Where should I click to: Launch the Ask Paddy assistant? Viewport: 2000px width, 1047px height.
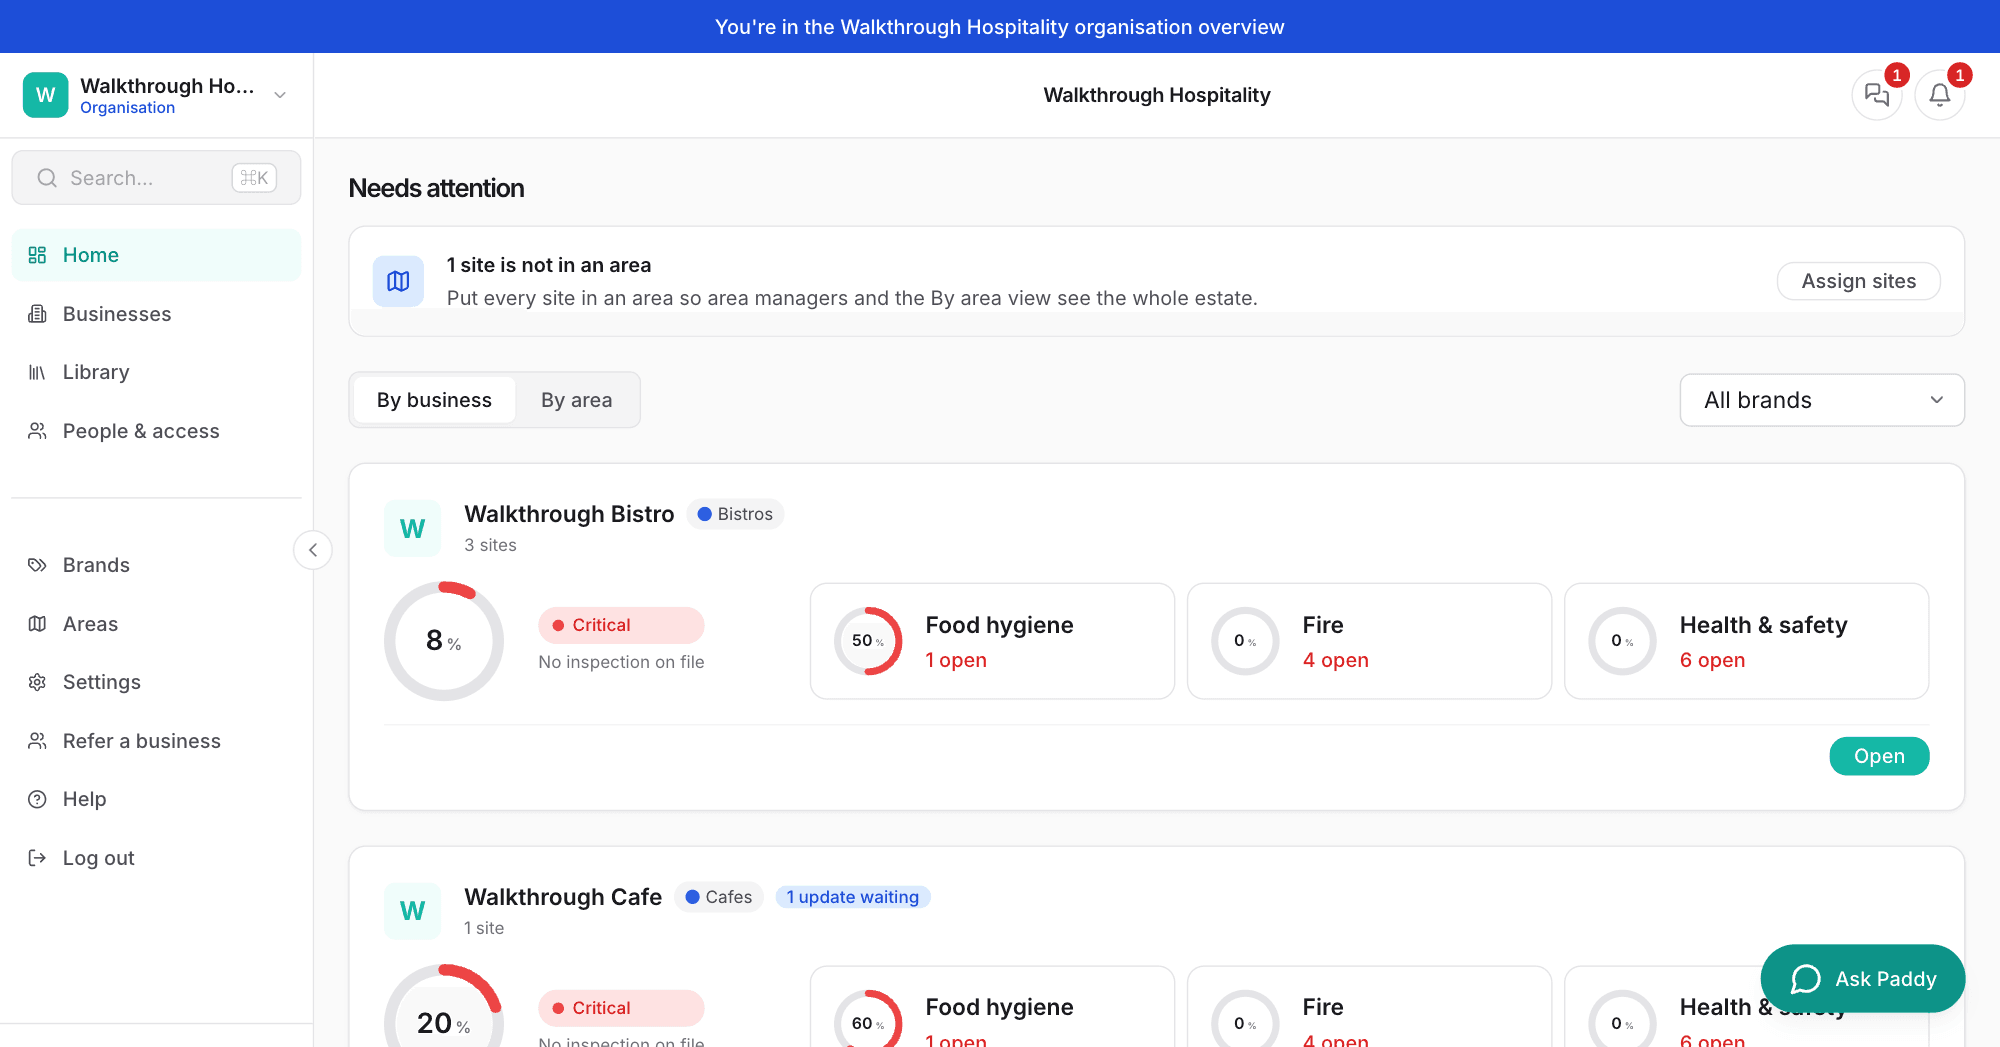(1863, 978)
